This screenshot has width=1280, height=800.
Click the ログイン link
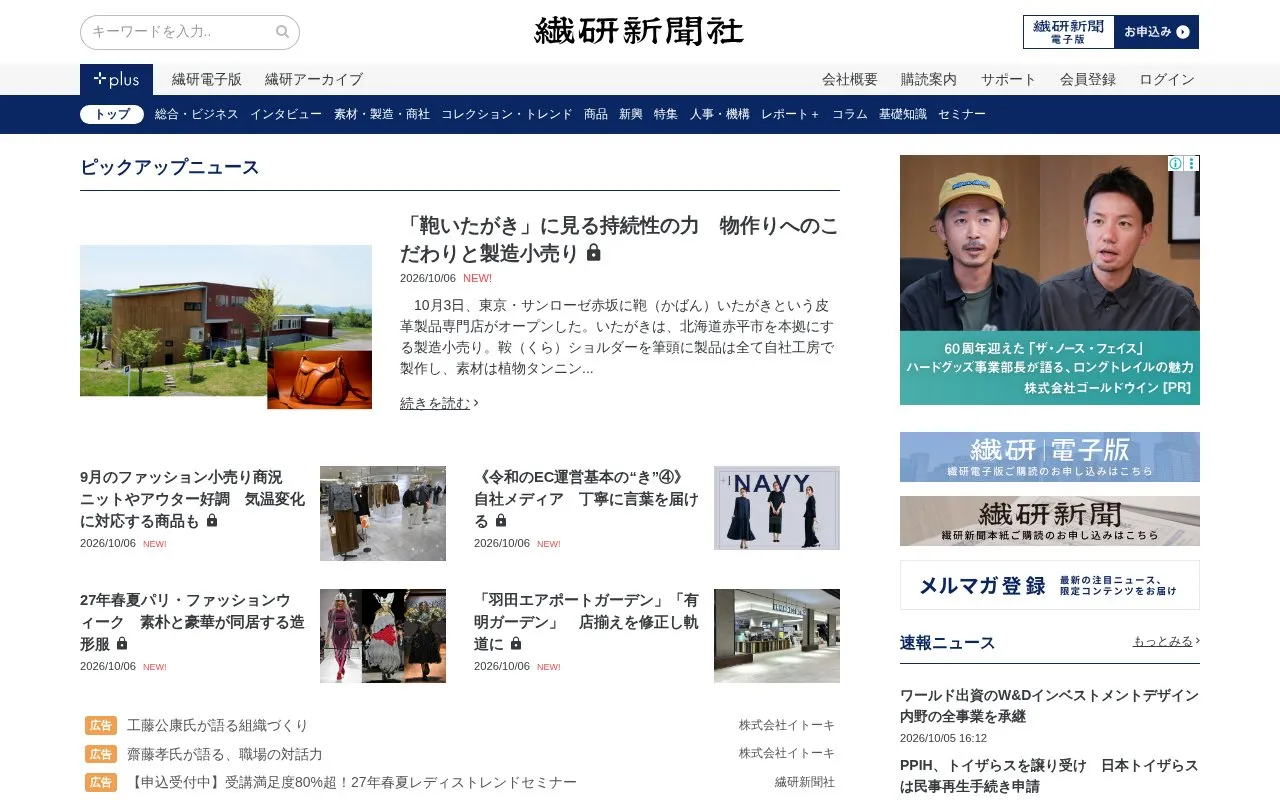point(1167,79)
